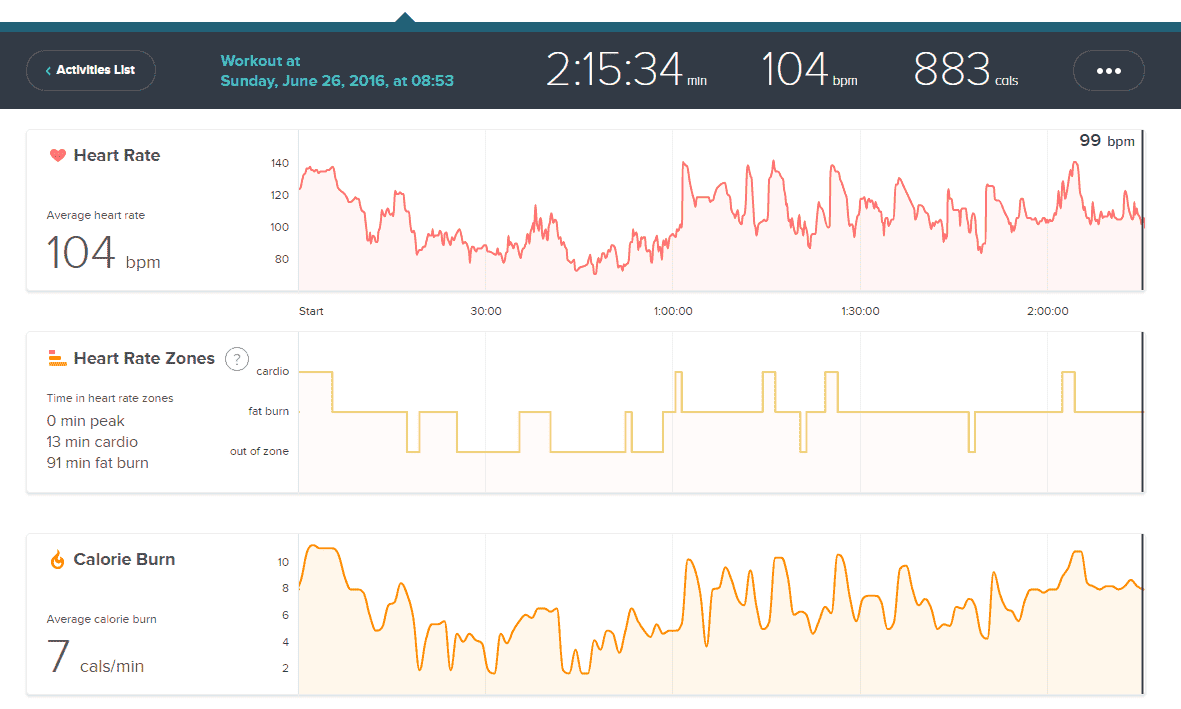The image size is (1181, 709).
Task: Click the flame icon next to Calorie Burn
Action: (x=57, y=560)
